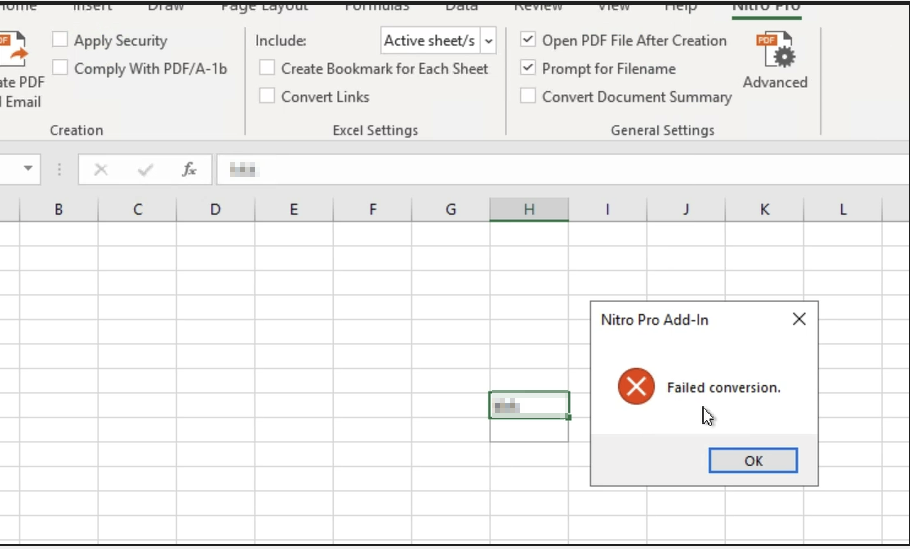Tick Comply With PDF/A-1b checkbox

pyautogui.click(x=60, y=67)
